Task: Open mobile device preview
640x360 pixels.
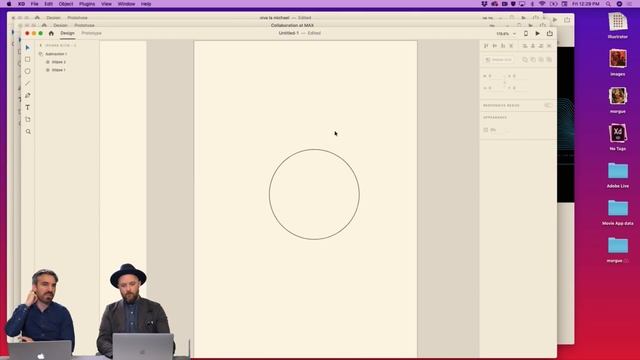Action: coord(526,33)
